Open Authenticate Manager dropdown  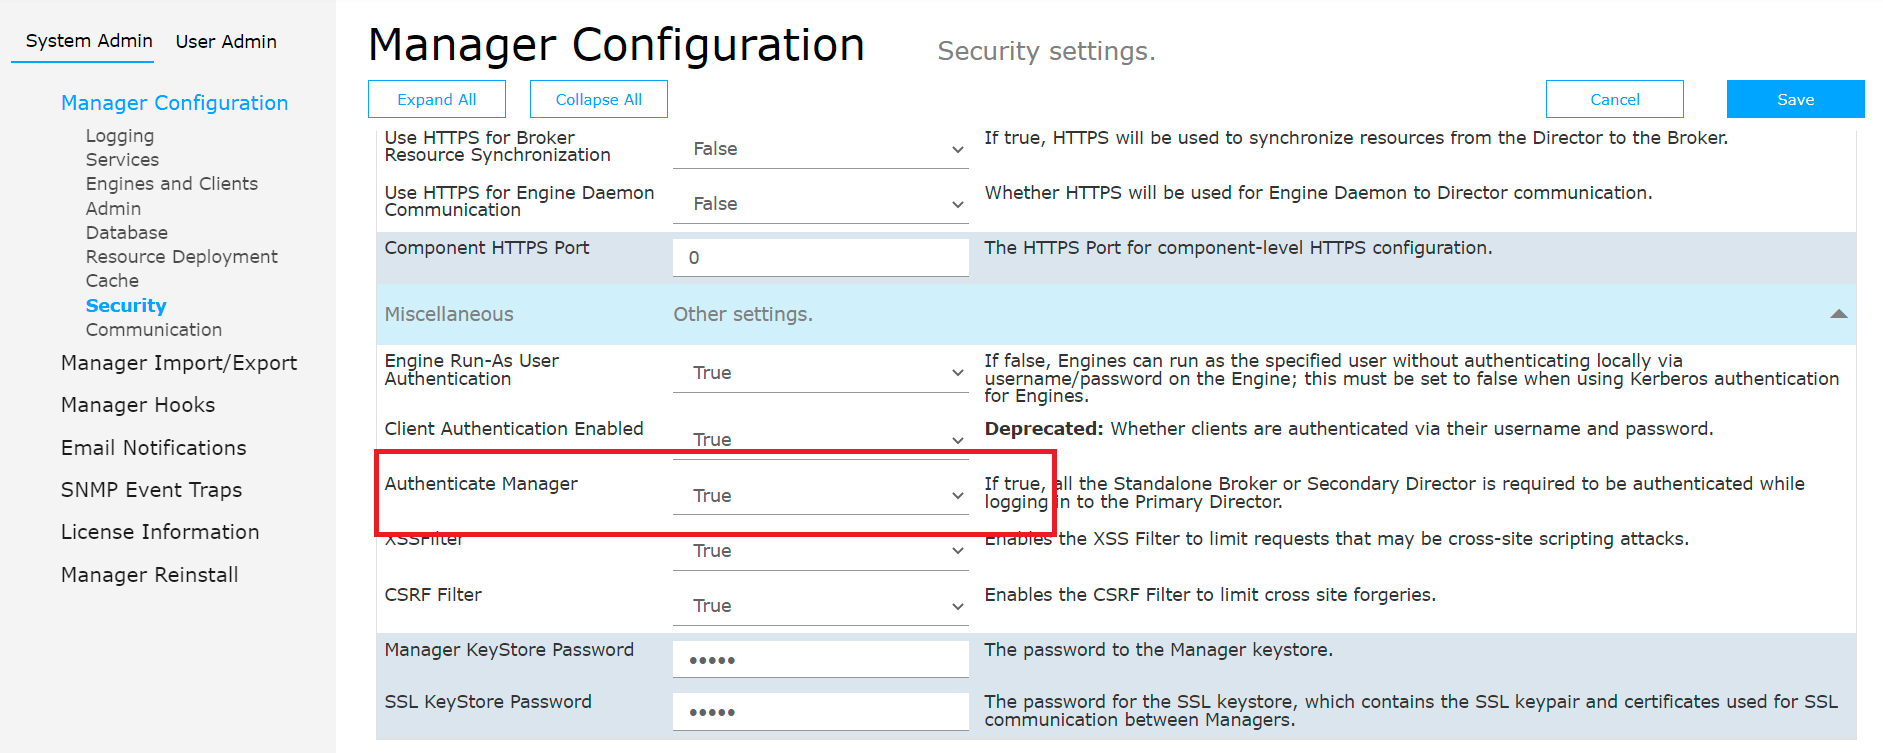(820, 496)
